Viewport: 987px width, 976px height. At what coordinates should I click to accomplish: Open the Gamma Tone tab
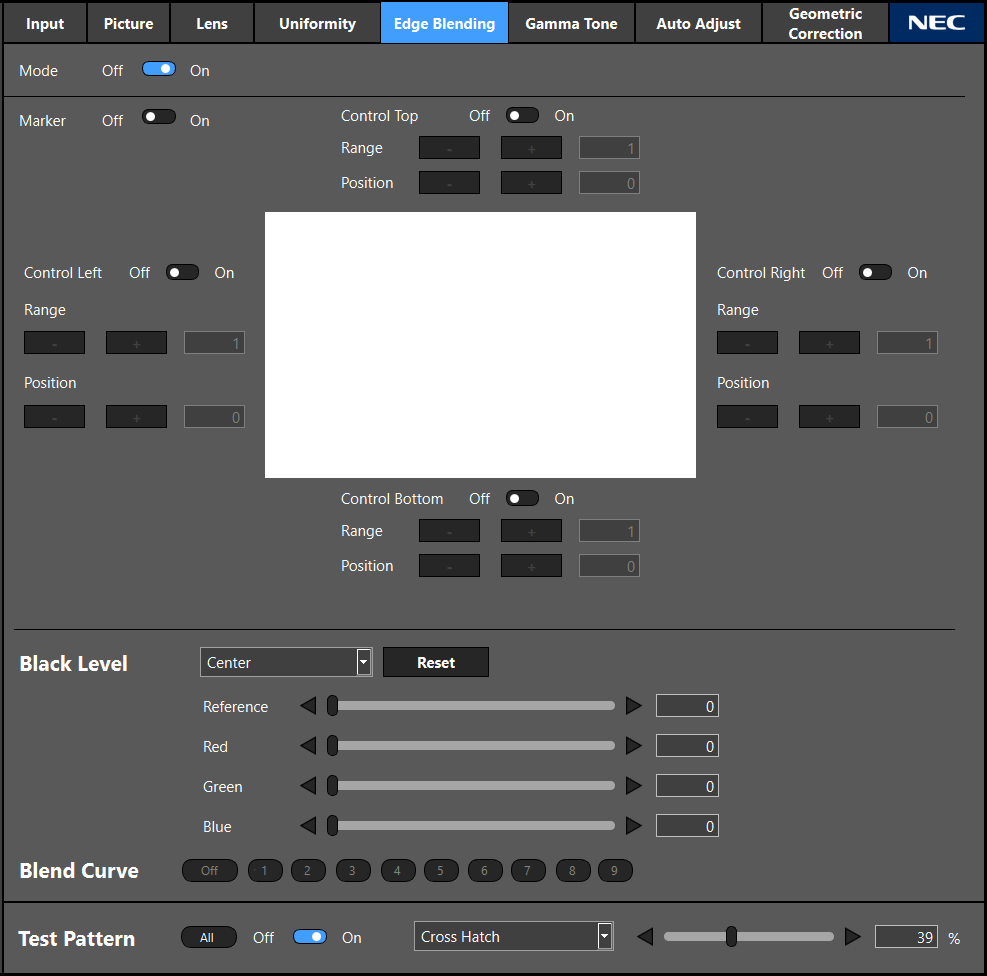pyautogui.click(x=571, y=23)
